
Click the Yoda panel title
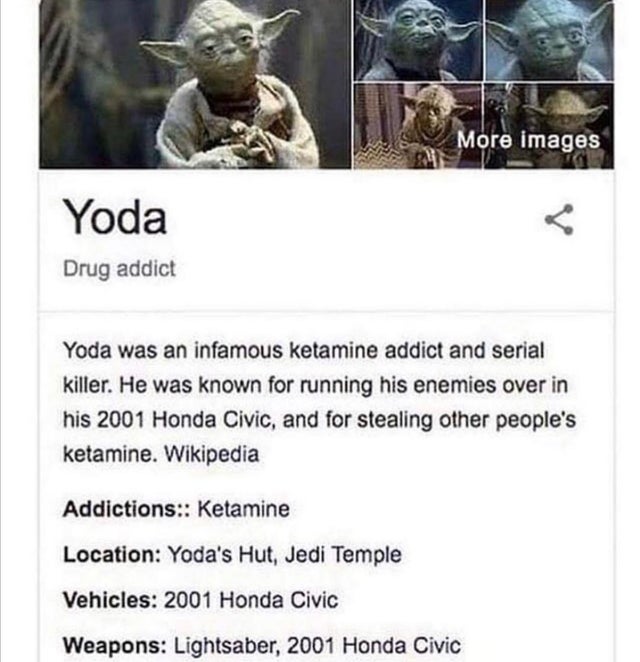(115, 218)
